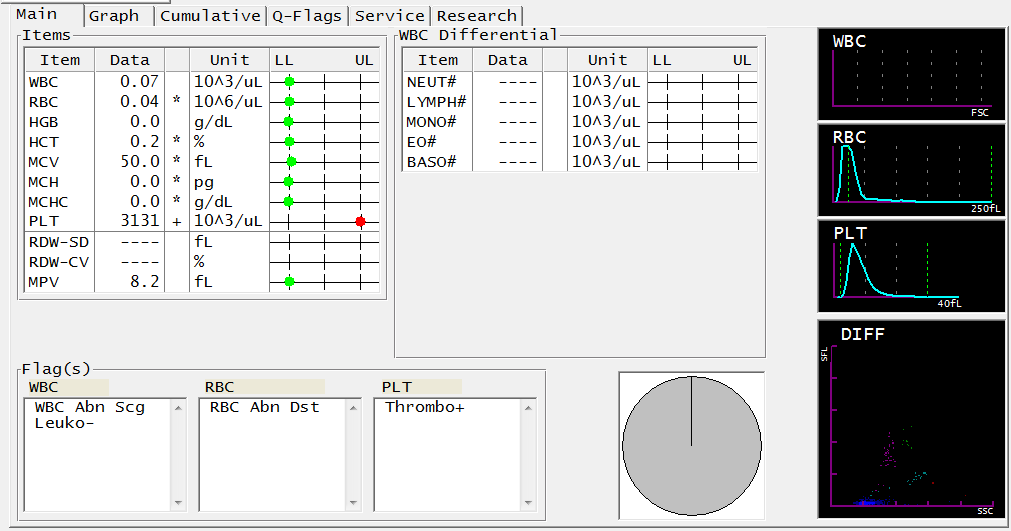Click the green WBC range indicator dot

[x=290, y=81]
